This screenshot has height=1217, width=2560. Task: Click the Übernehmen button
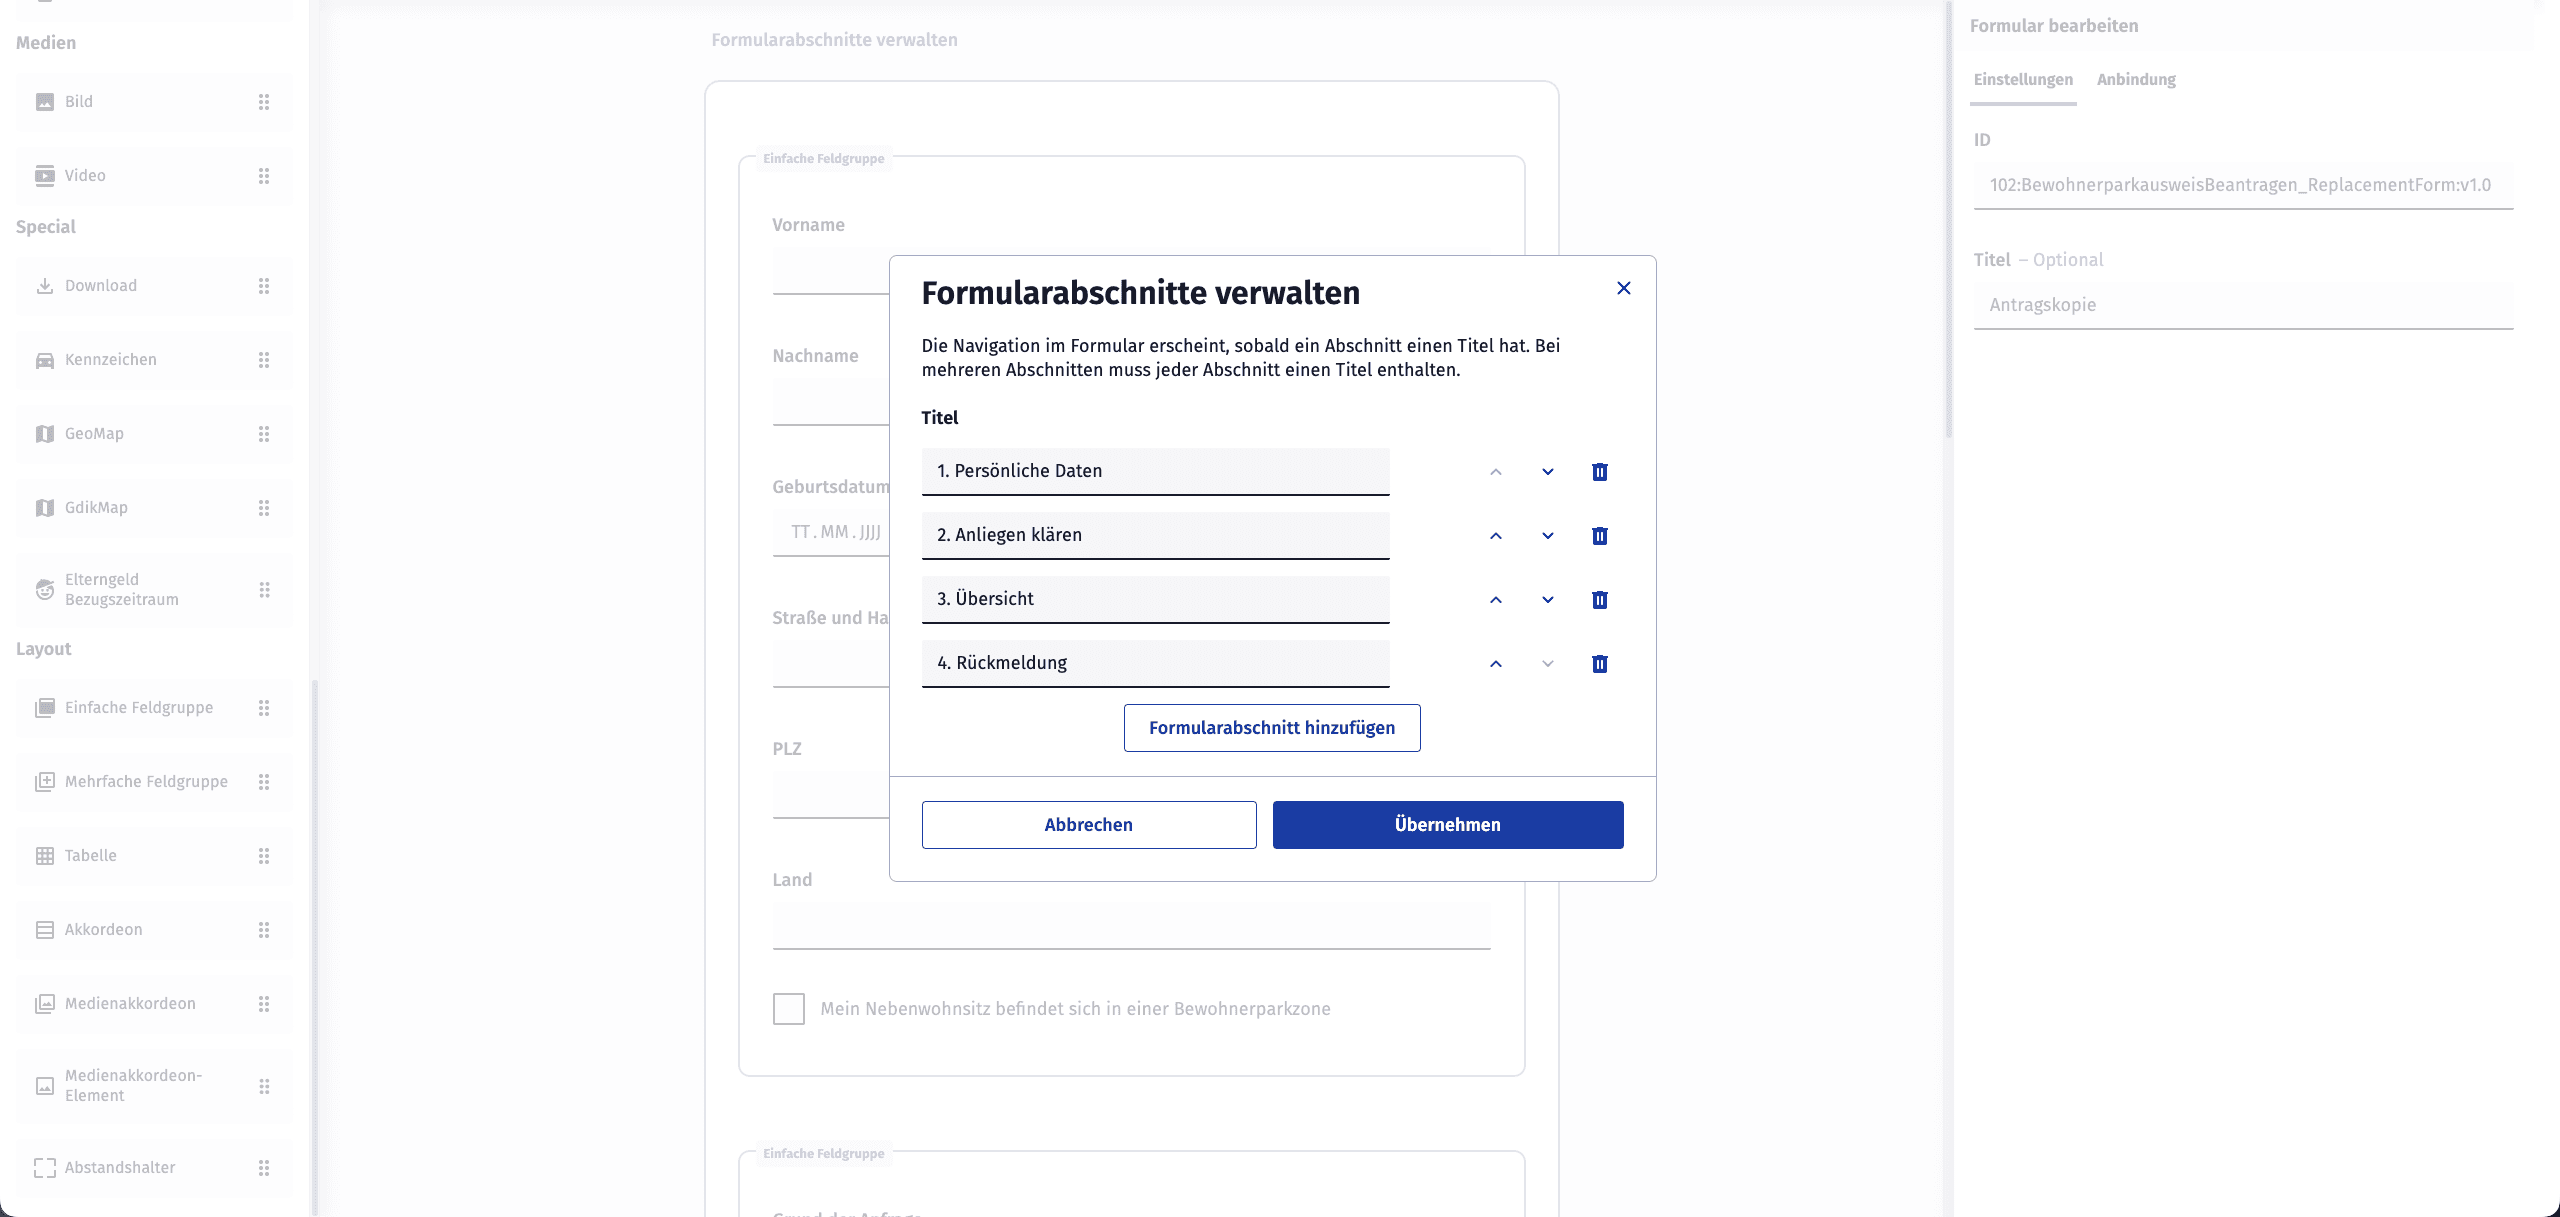tap(1447, 825)
